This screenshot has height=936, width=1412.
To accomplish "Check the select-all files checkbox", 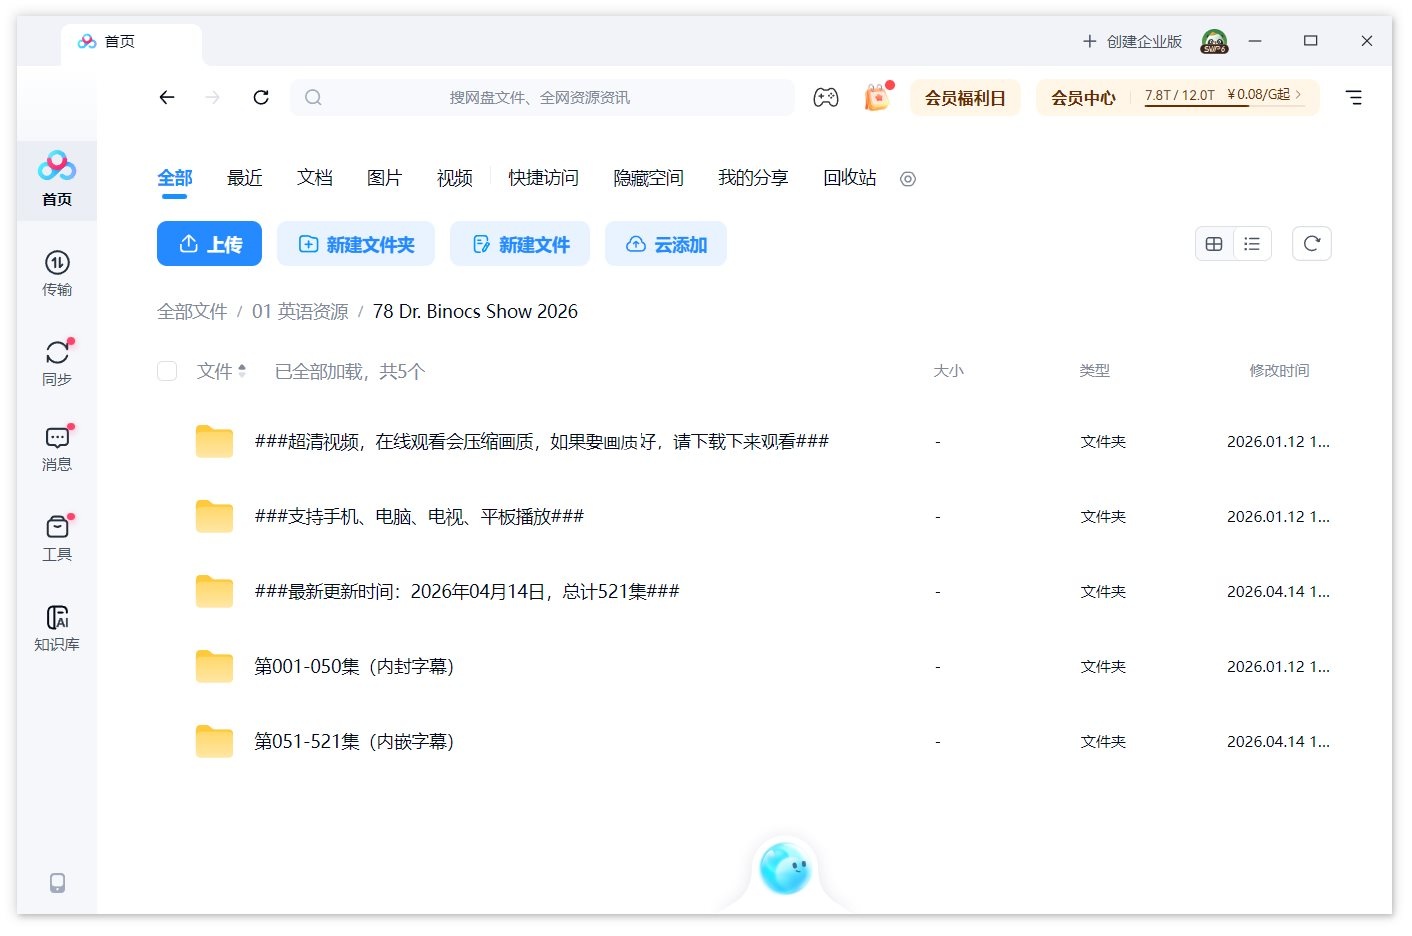I will tap(167, 370).
